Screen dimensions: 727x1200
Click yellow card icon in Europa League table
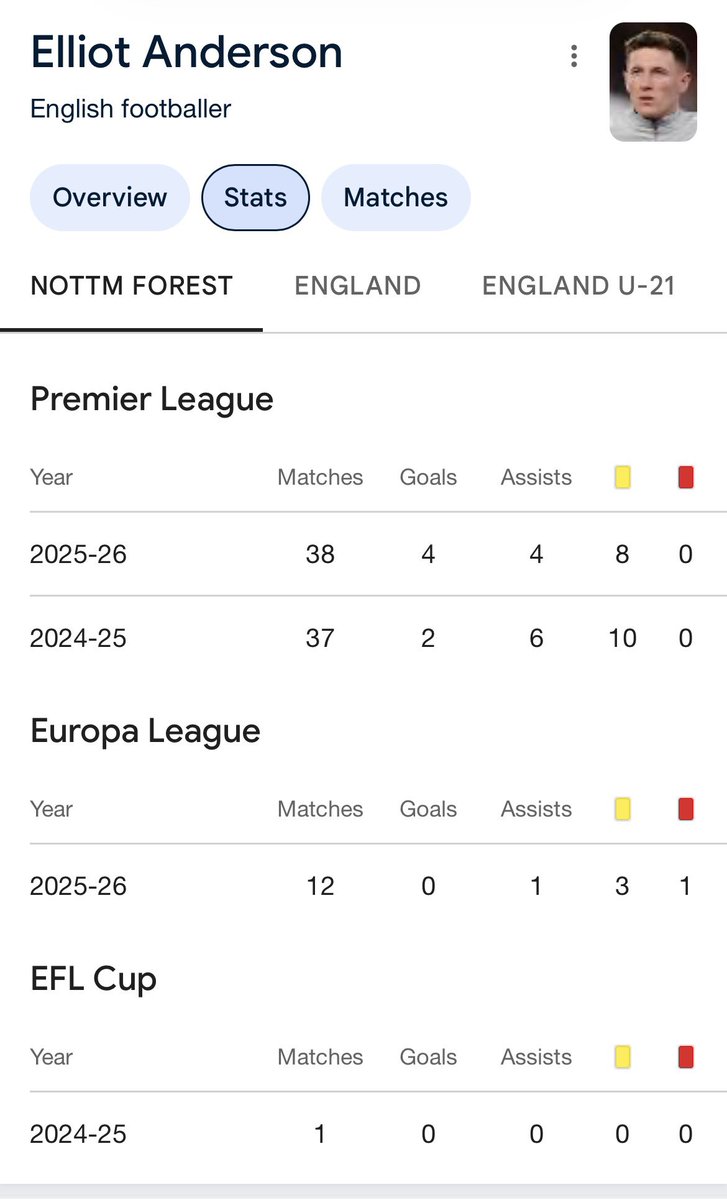click(622, 809)
